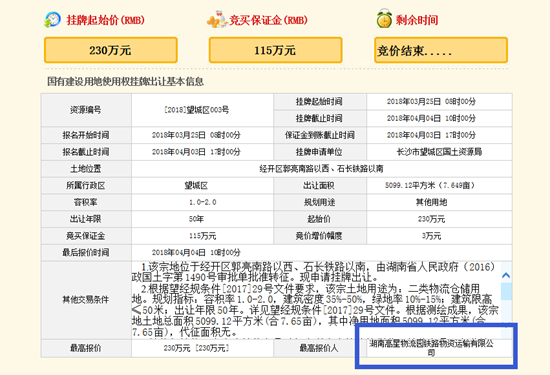Select the 望城区 value beside 所属行政区
Screen dimensions: 550x375
click(x=196, y=186)
